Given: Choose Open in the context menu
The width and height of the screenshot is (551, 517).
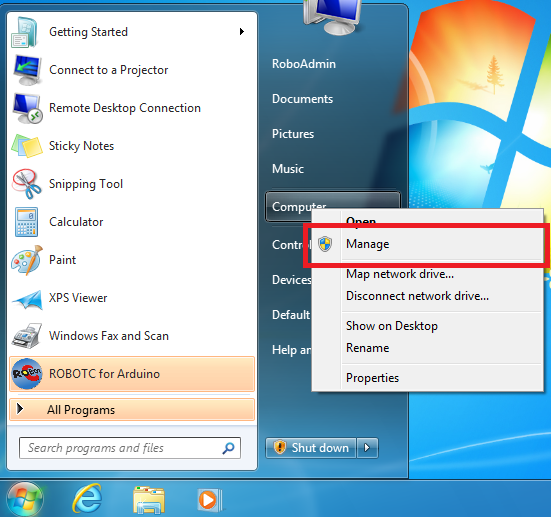Looking at the screenshot, I should pyautogui.click(x=361, y=221).
